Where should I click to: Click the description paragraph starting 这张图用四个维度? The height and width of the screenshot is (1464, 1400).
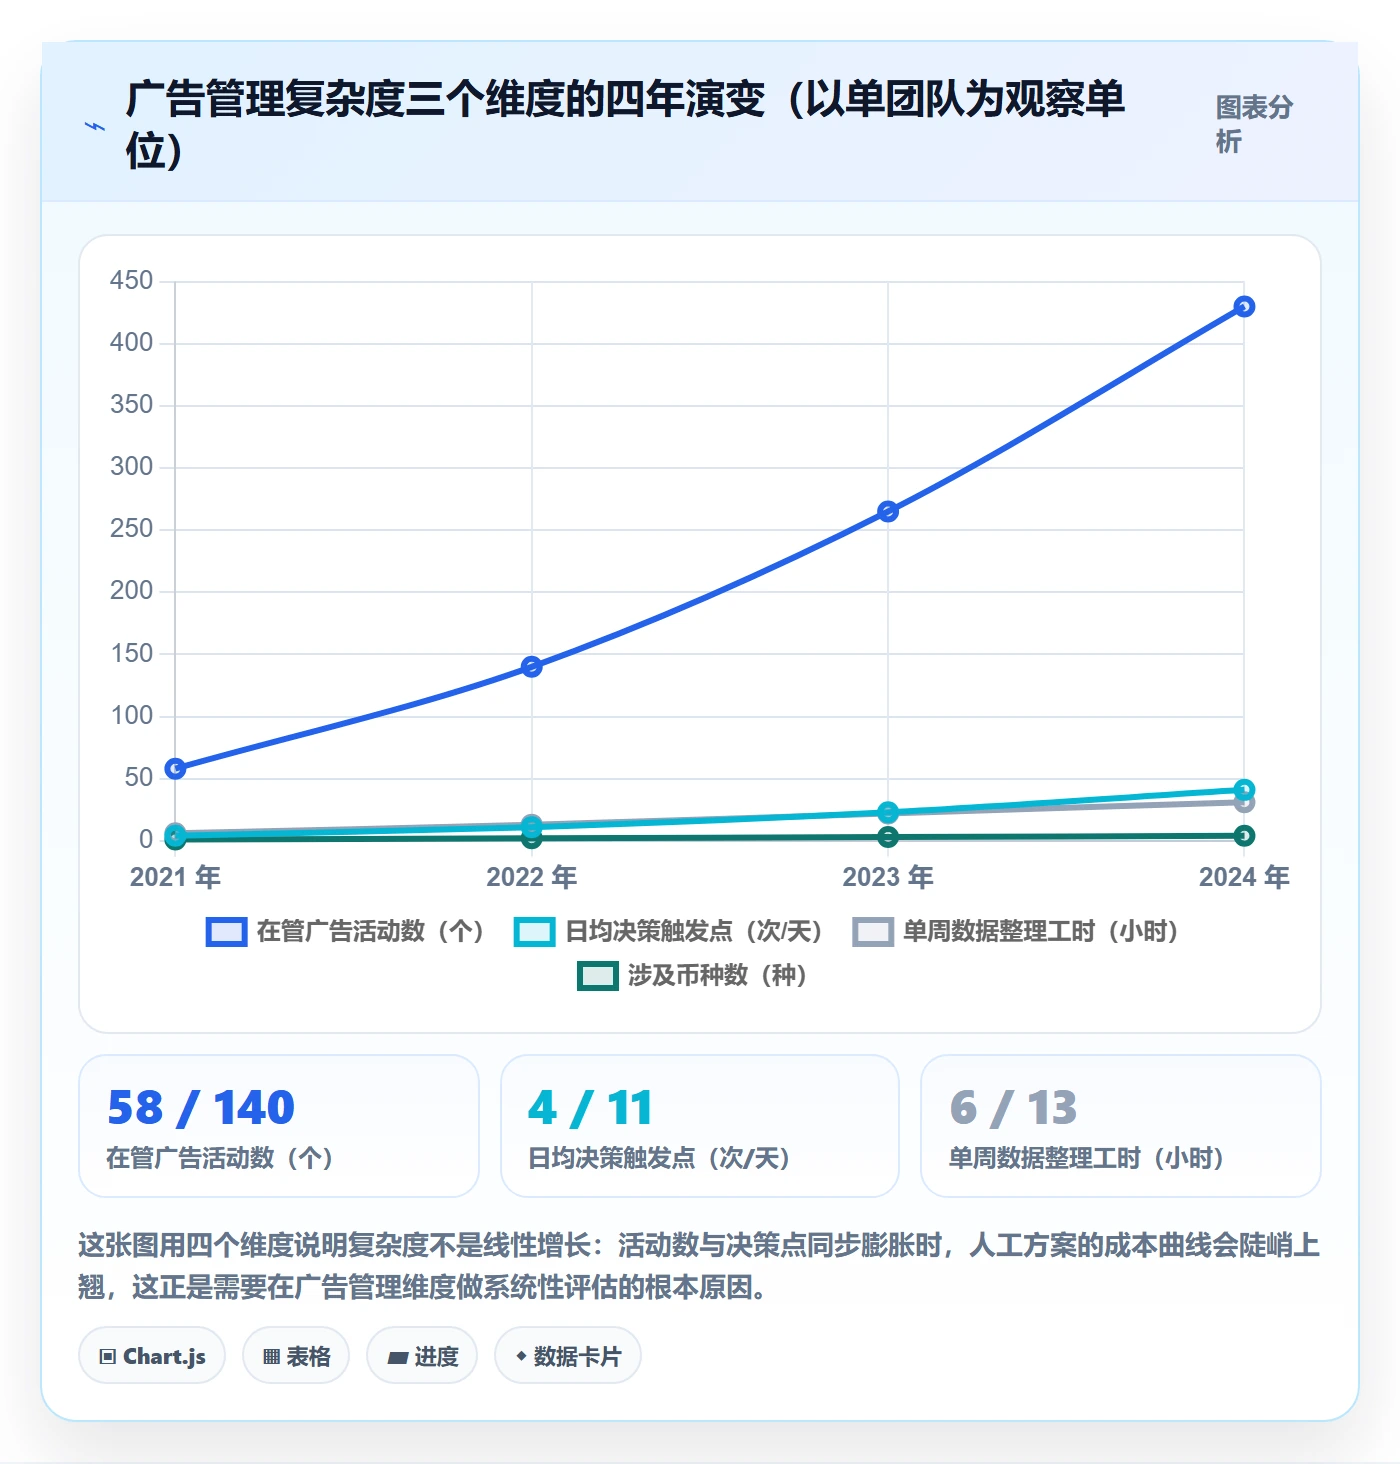[x=699, y=1266]
